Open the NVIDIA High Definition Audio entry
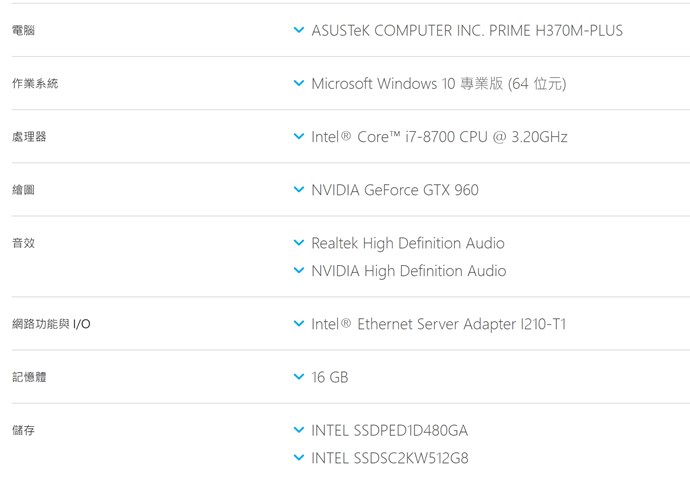This screenshot has width=690, height=483. (x=409, y=271)
